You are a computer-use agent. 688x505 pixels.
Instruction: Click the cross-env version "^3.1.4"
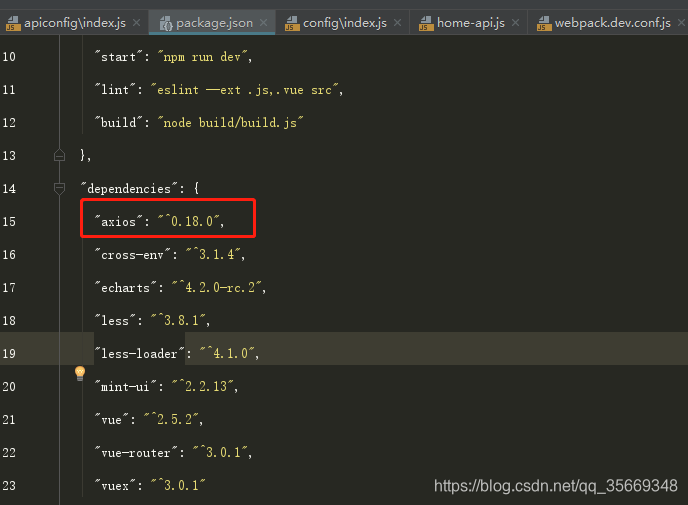point(213,254)
